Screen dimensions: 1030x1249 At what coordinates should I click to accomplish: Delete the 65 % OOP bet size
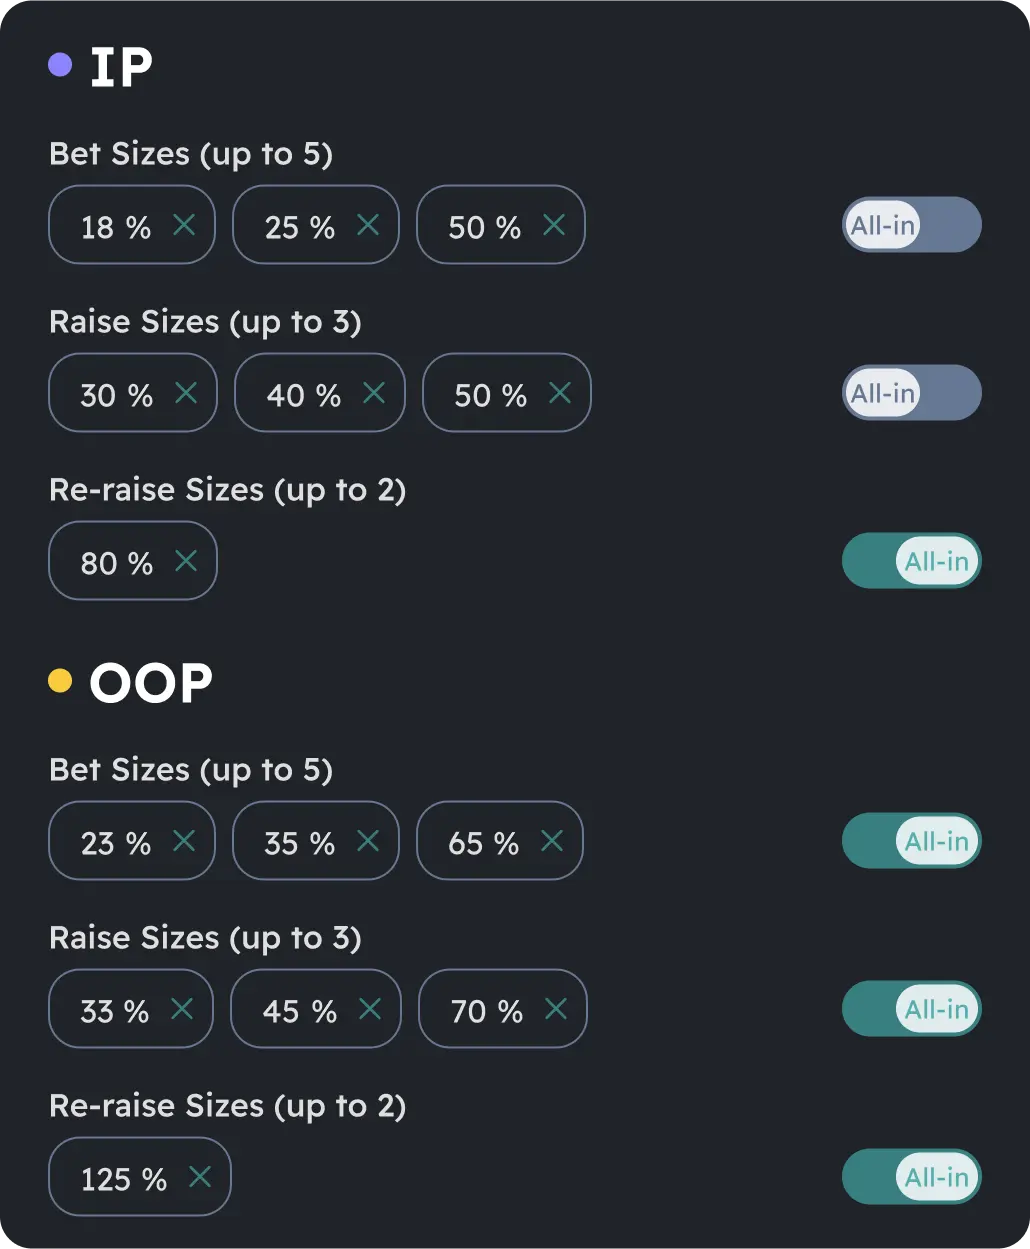551,841
